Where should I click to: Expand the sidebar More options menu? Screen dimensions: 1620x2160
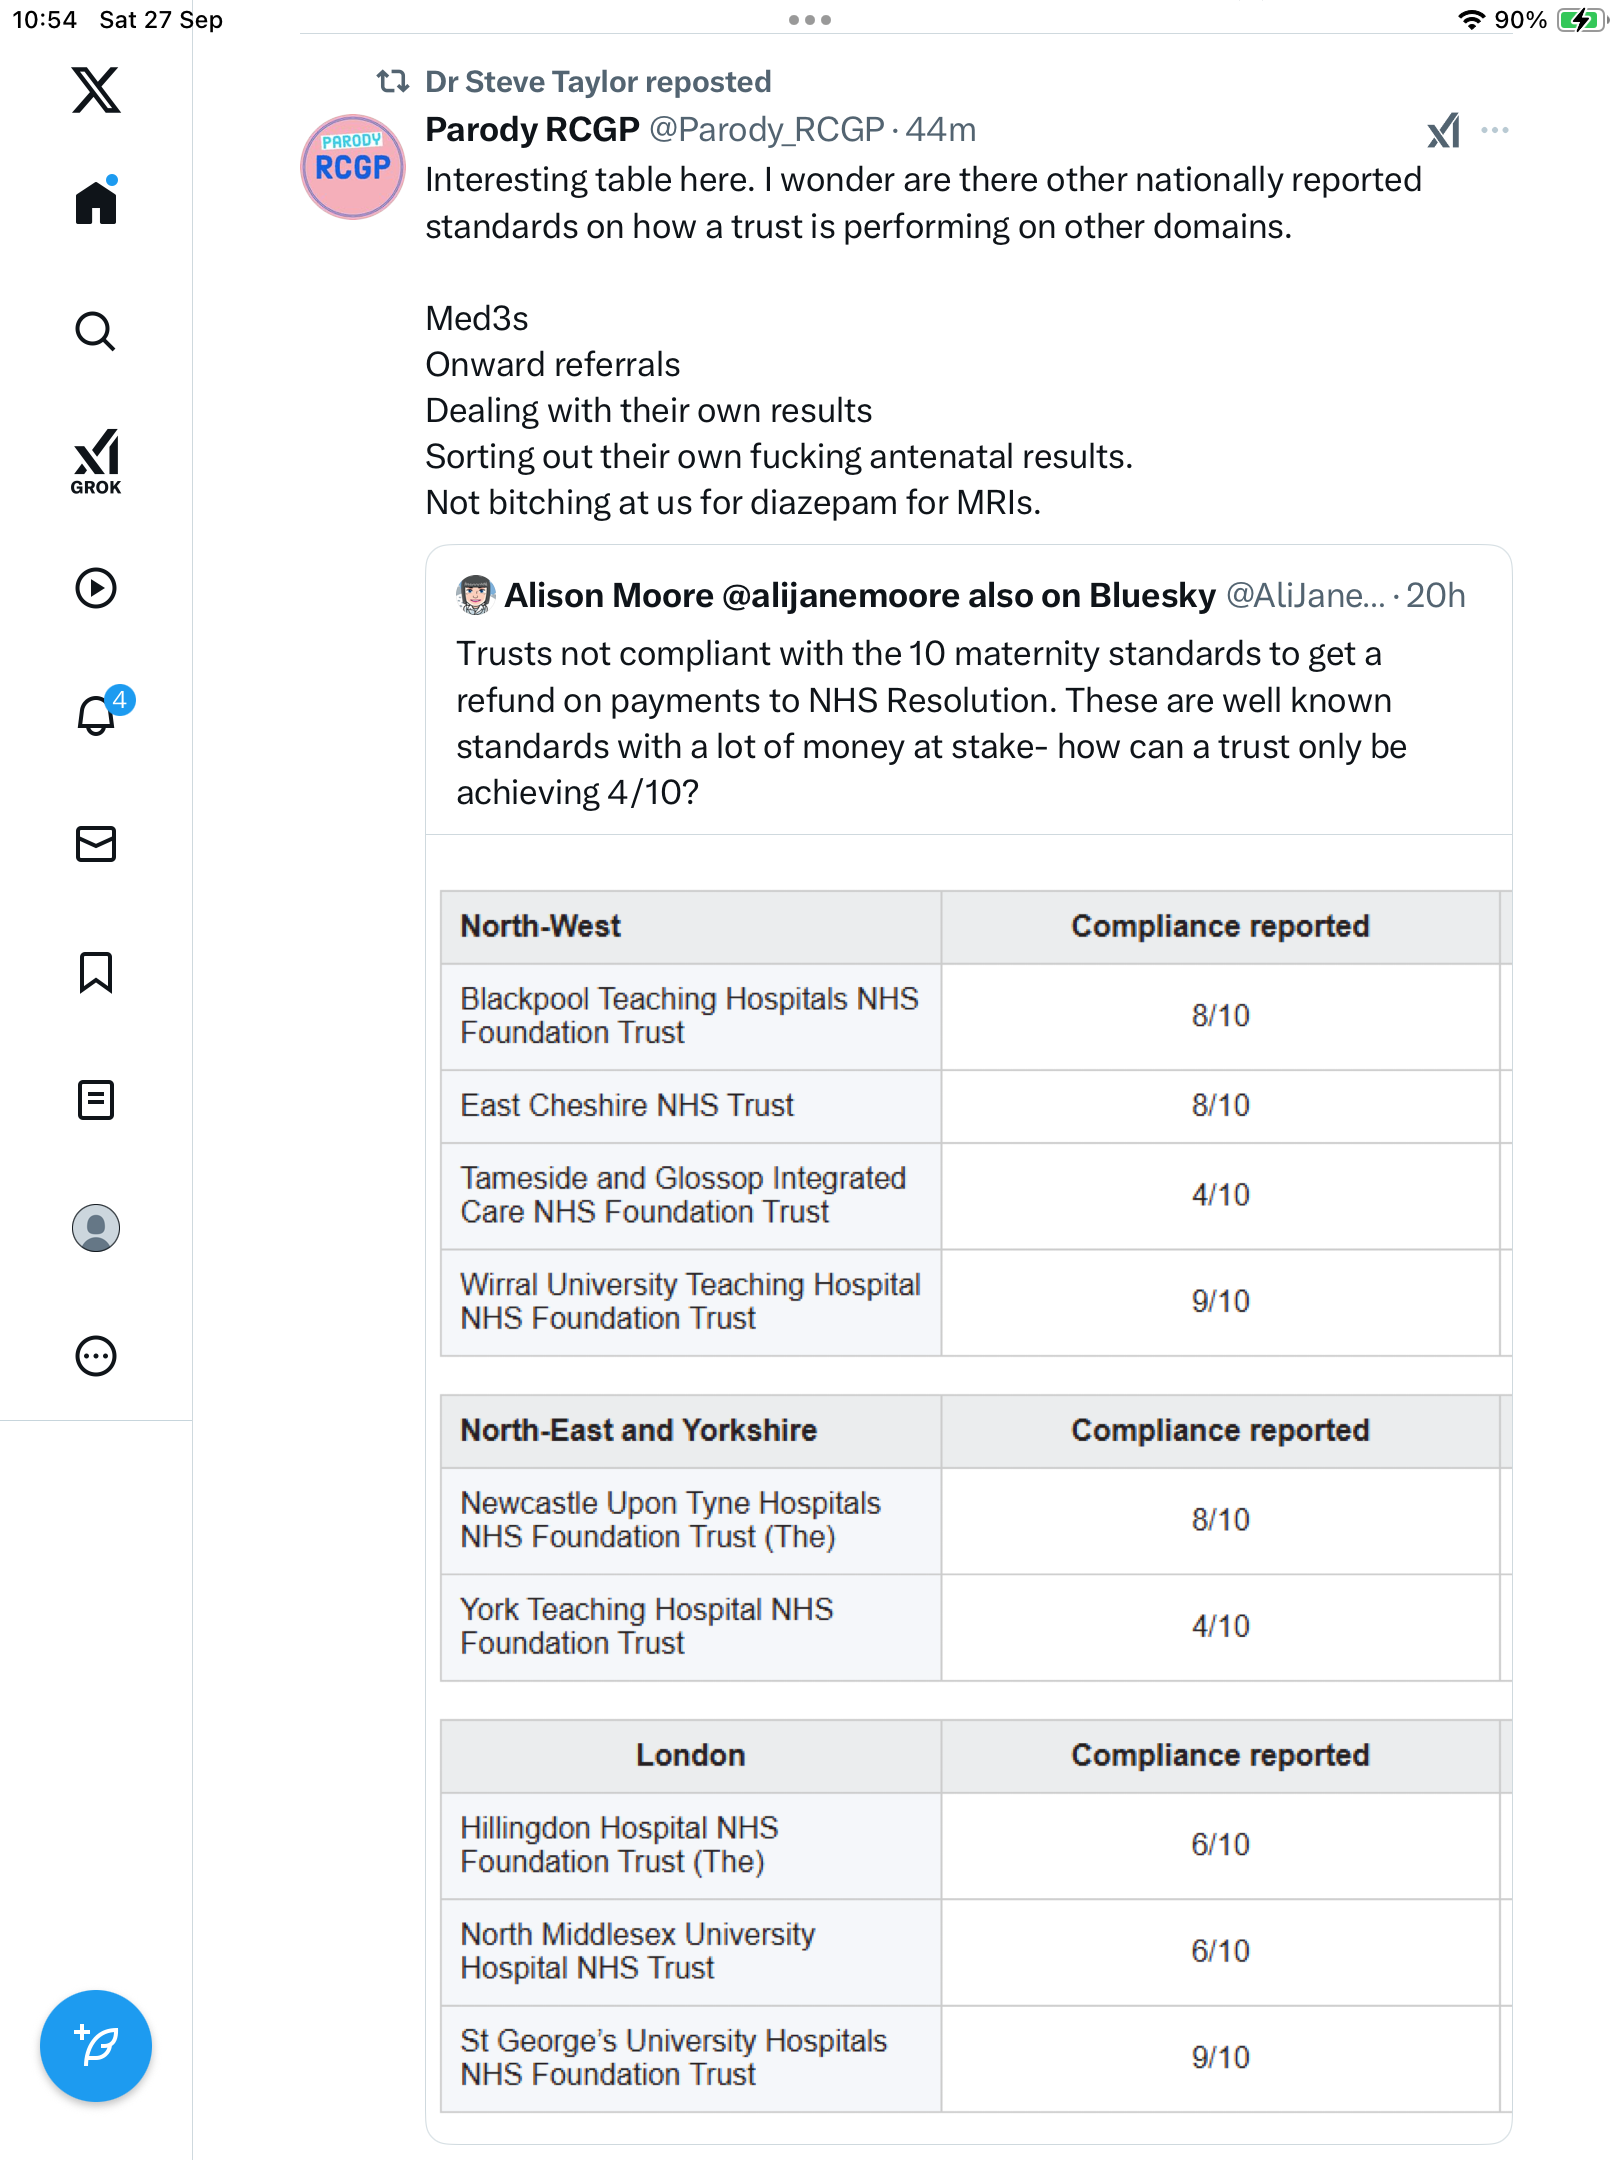(x=96, y=1356)
